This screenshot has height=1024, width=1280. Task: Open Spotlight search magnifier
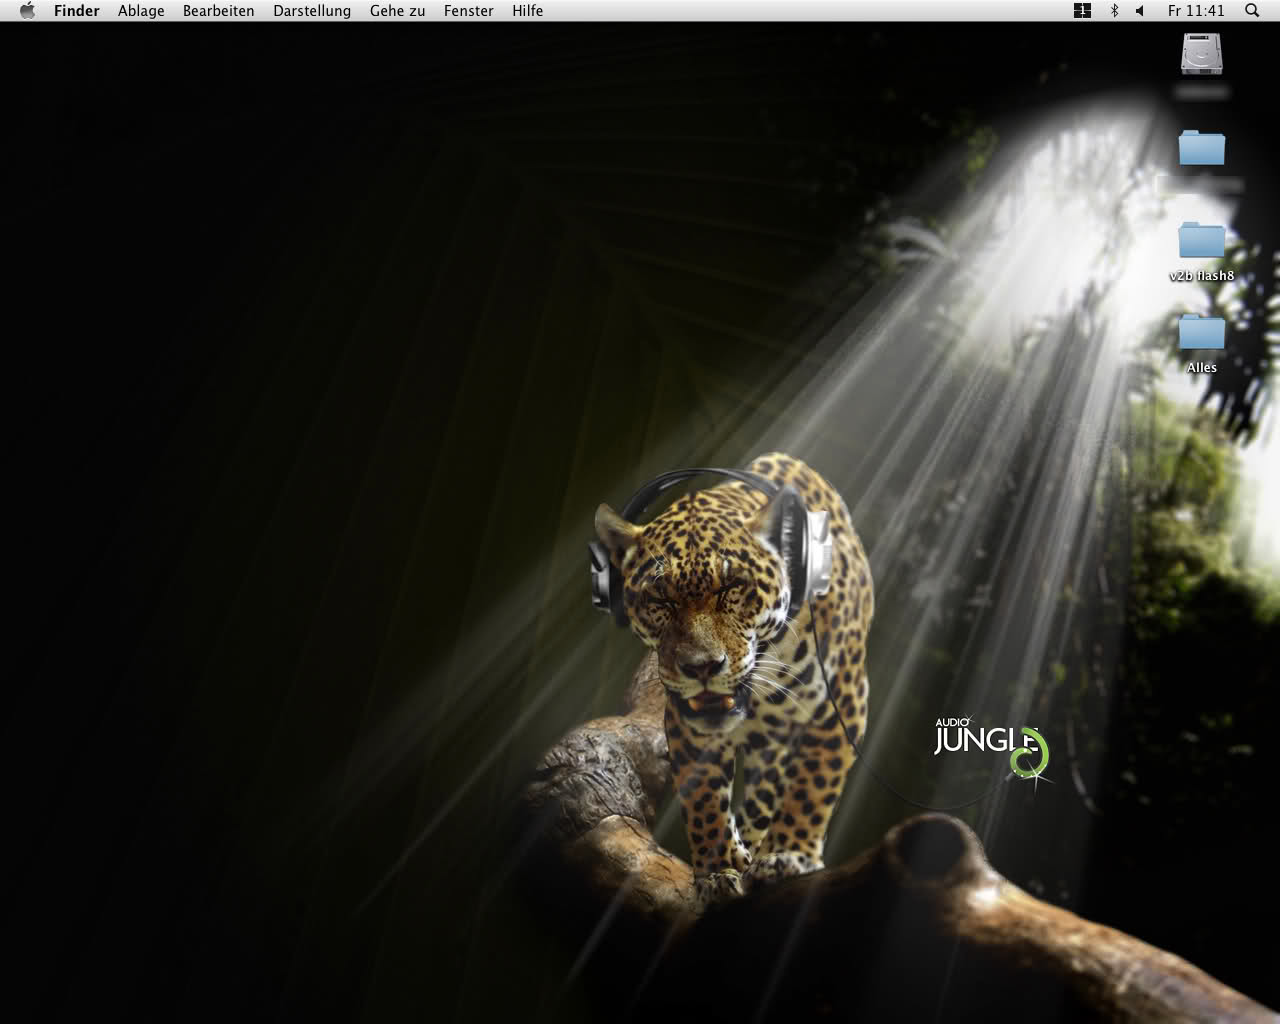(1252, 11)
